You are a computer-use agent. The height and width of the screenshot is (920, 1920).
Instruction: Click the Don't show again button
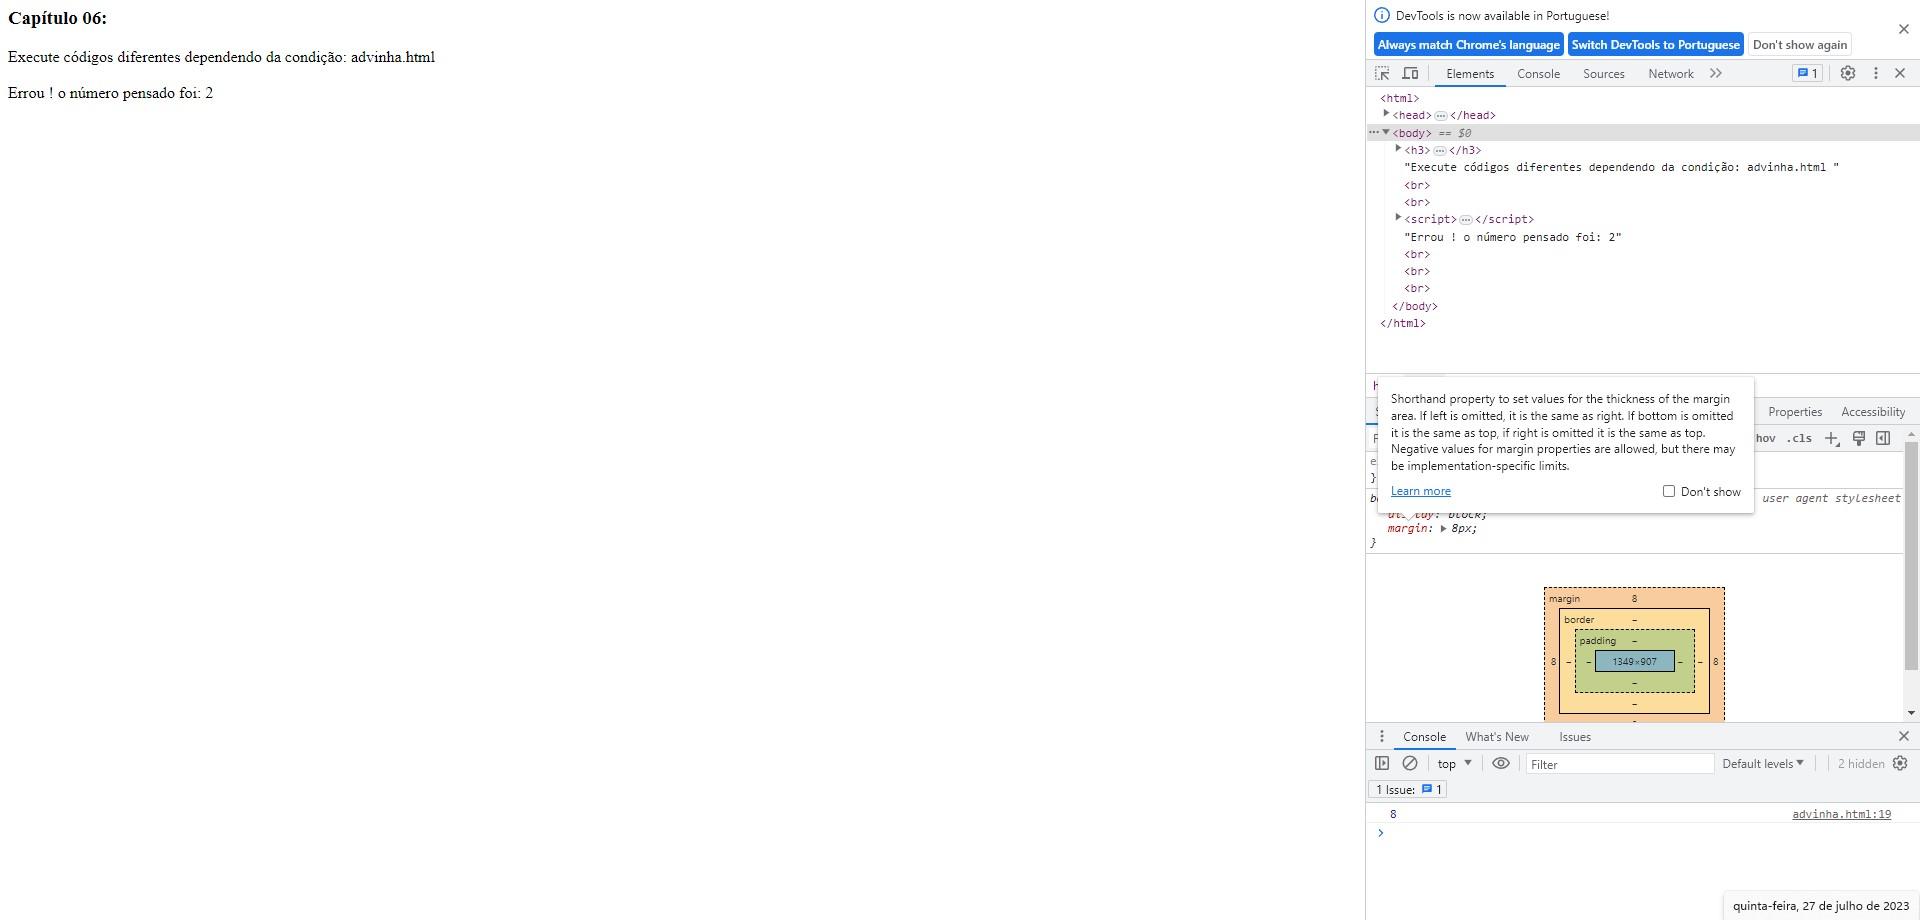tap(1800, 45)
